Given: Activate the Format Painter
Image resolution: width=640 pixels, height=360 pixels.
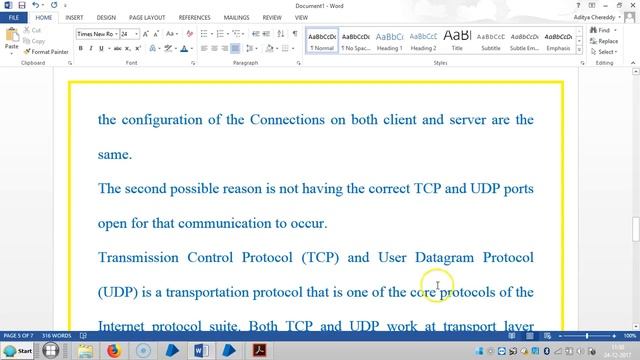Looking at the screenshot, I should coord(46,52).
